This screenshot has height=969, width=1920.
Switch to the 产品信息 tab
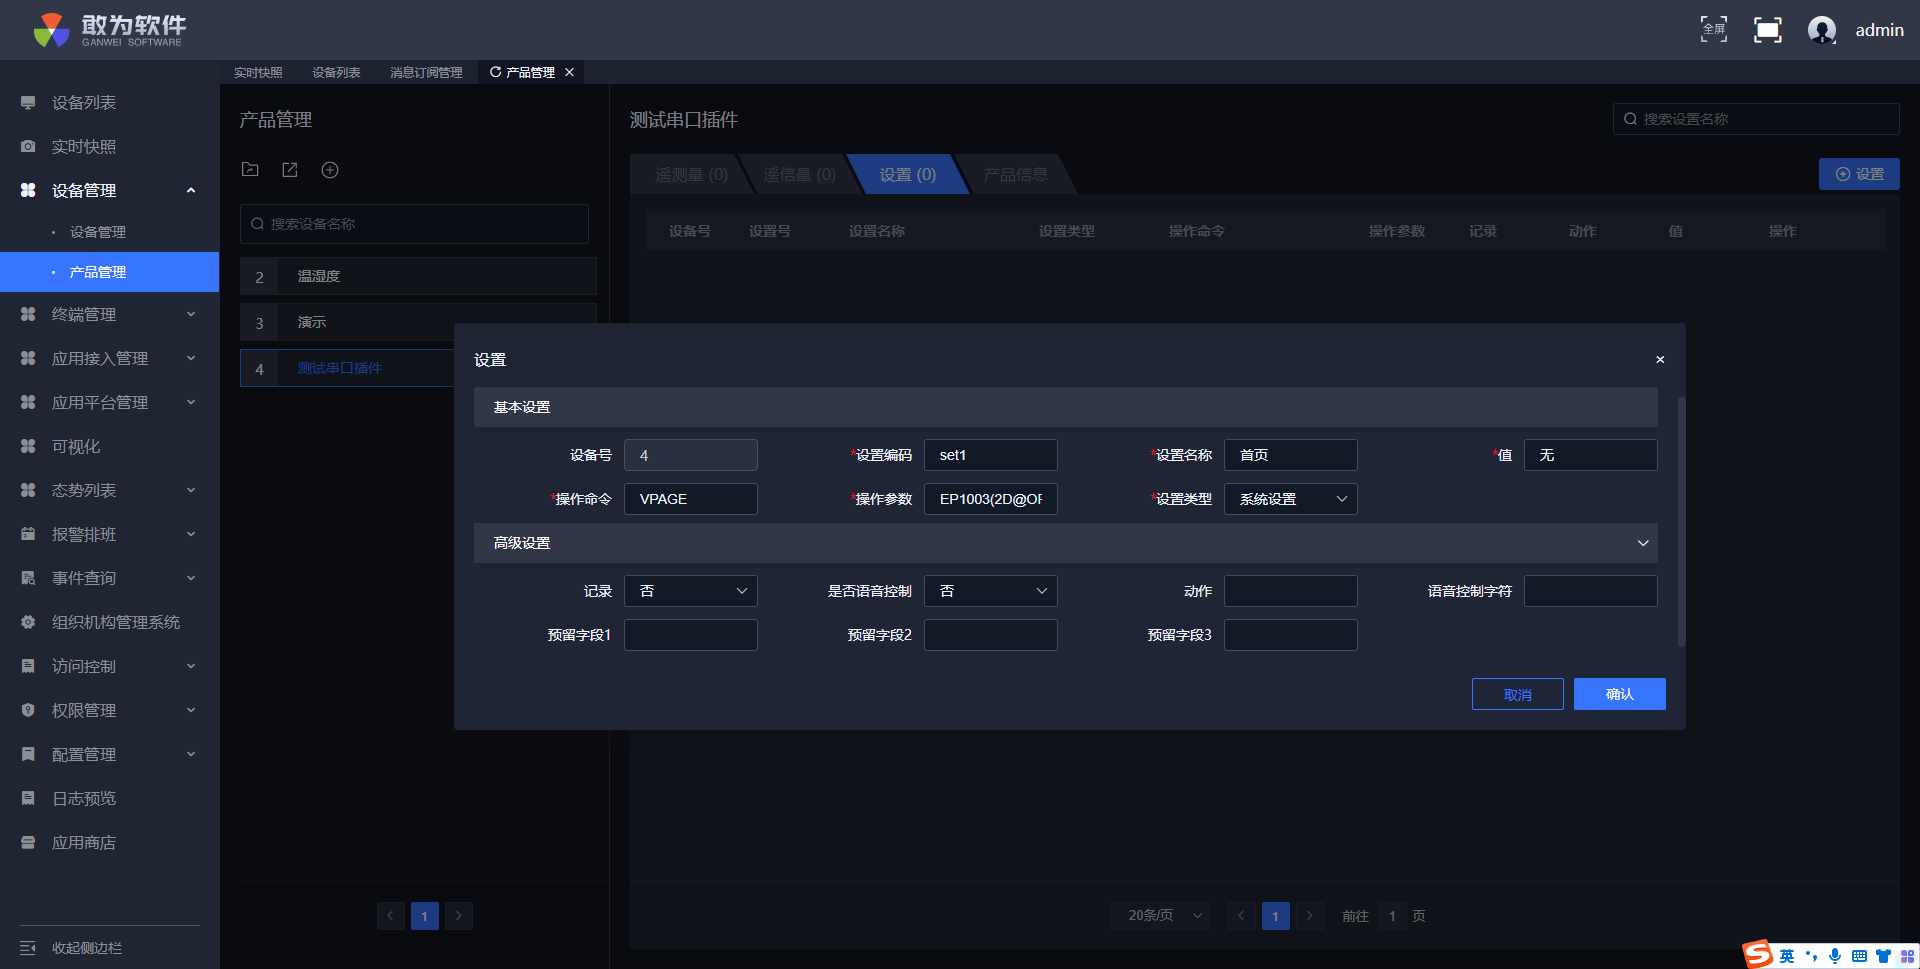[1015, 175]
